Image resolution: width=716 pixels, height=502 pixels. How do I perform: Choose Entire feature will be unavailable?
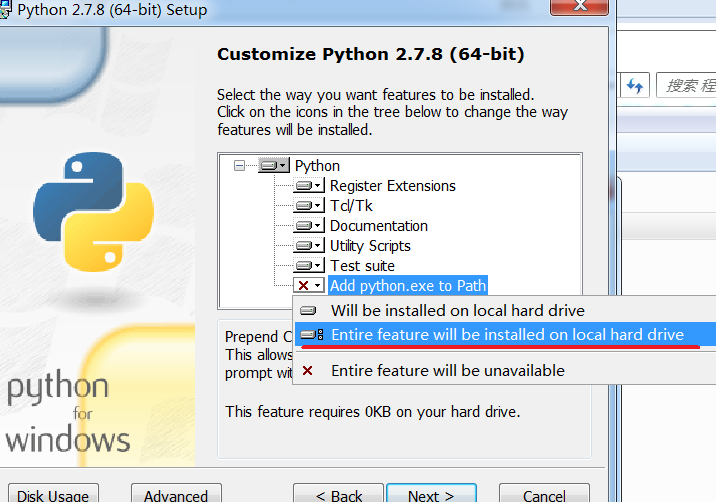505,371
